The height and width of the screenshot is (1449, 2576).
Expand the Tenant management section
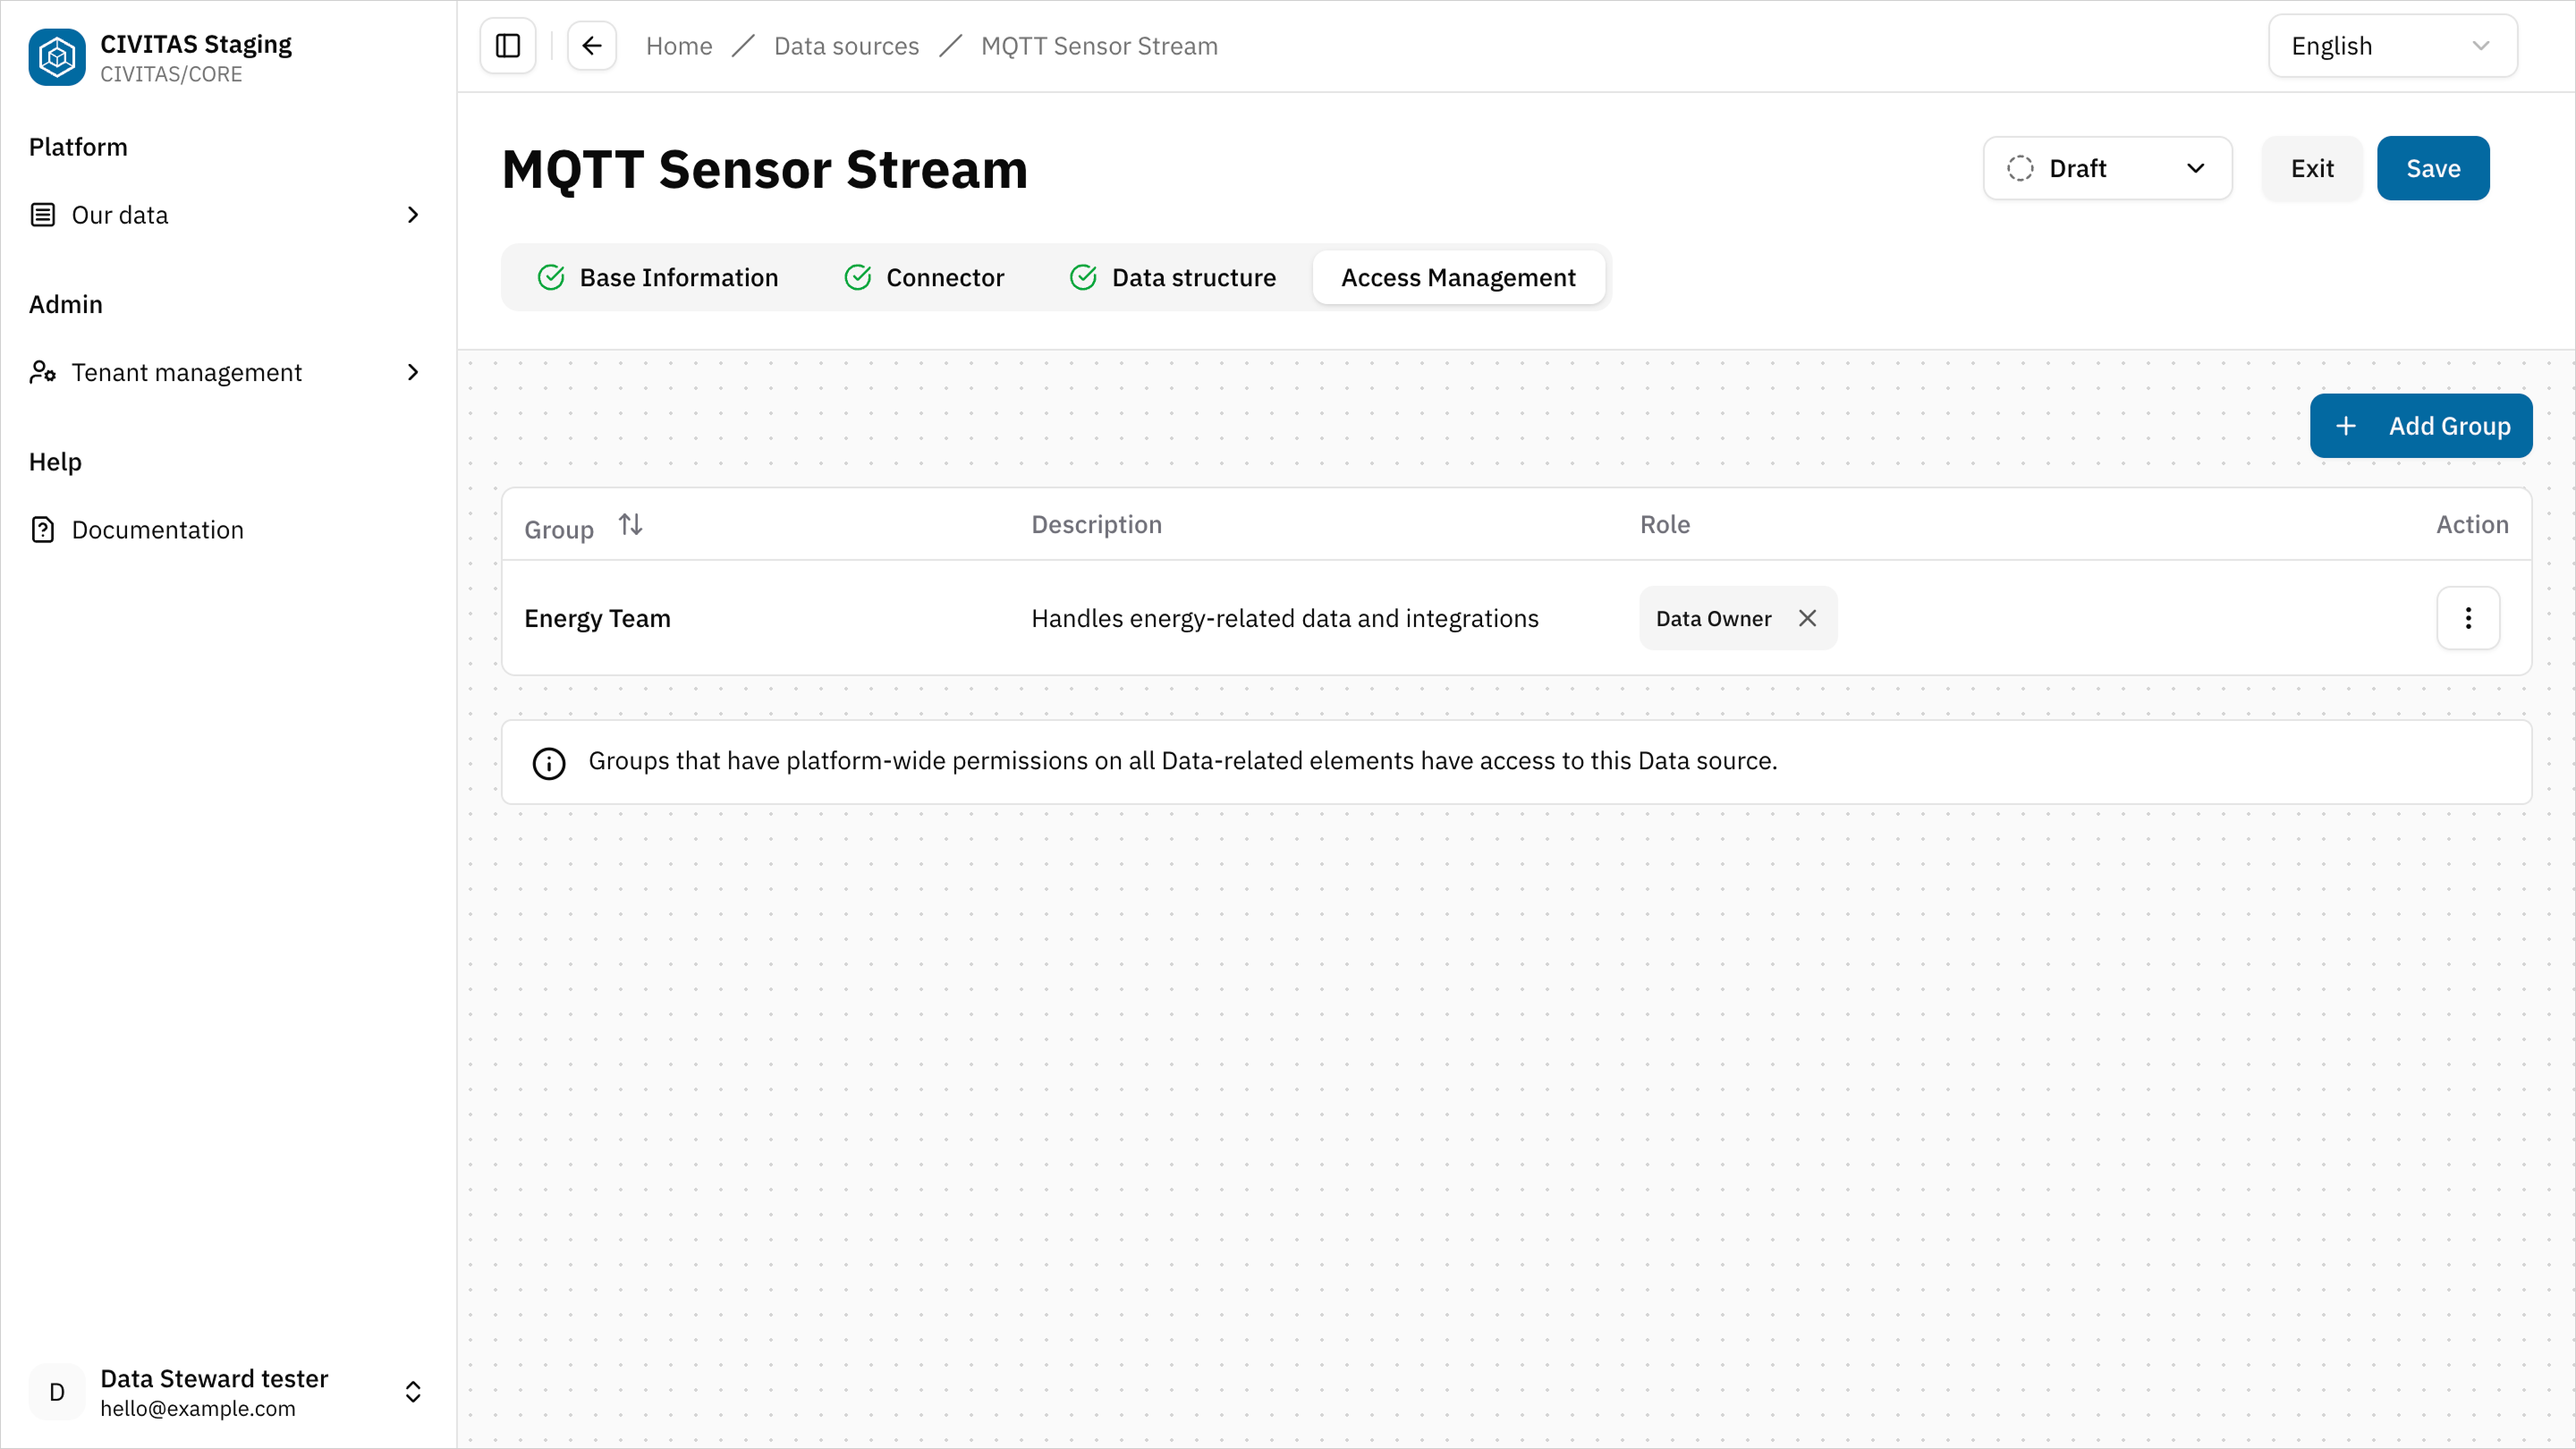point(413,372)
